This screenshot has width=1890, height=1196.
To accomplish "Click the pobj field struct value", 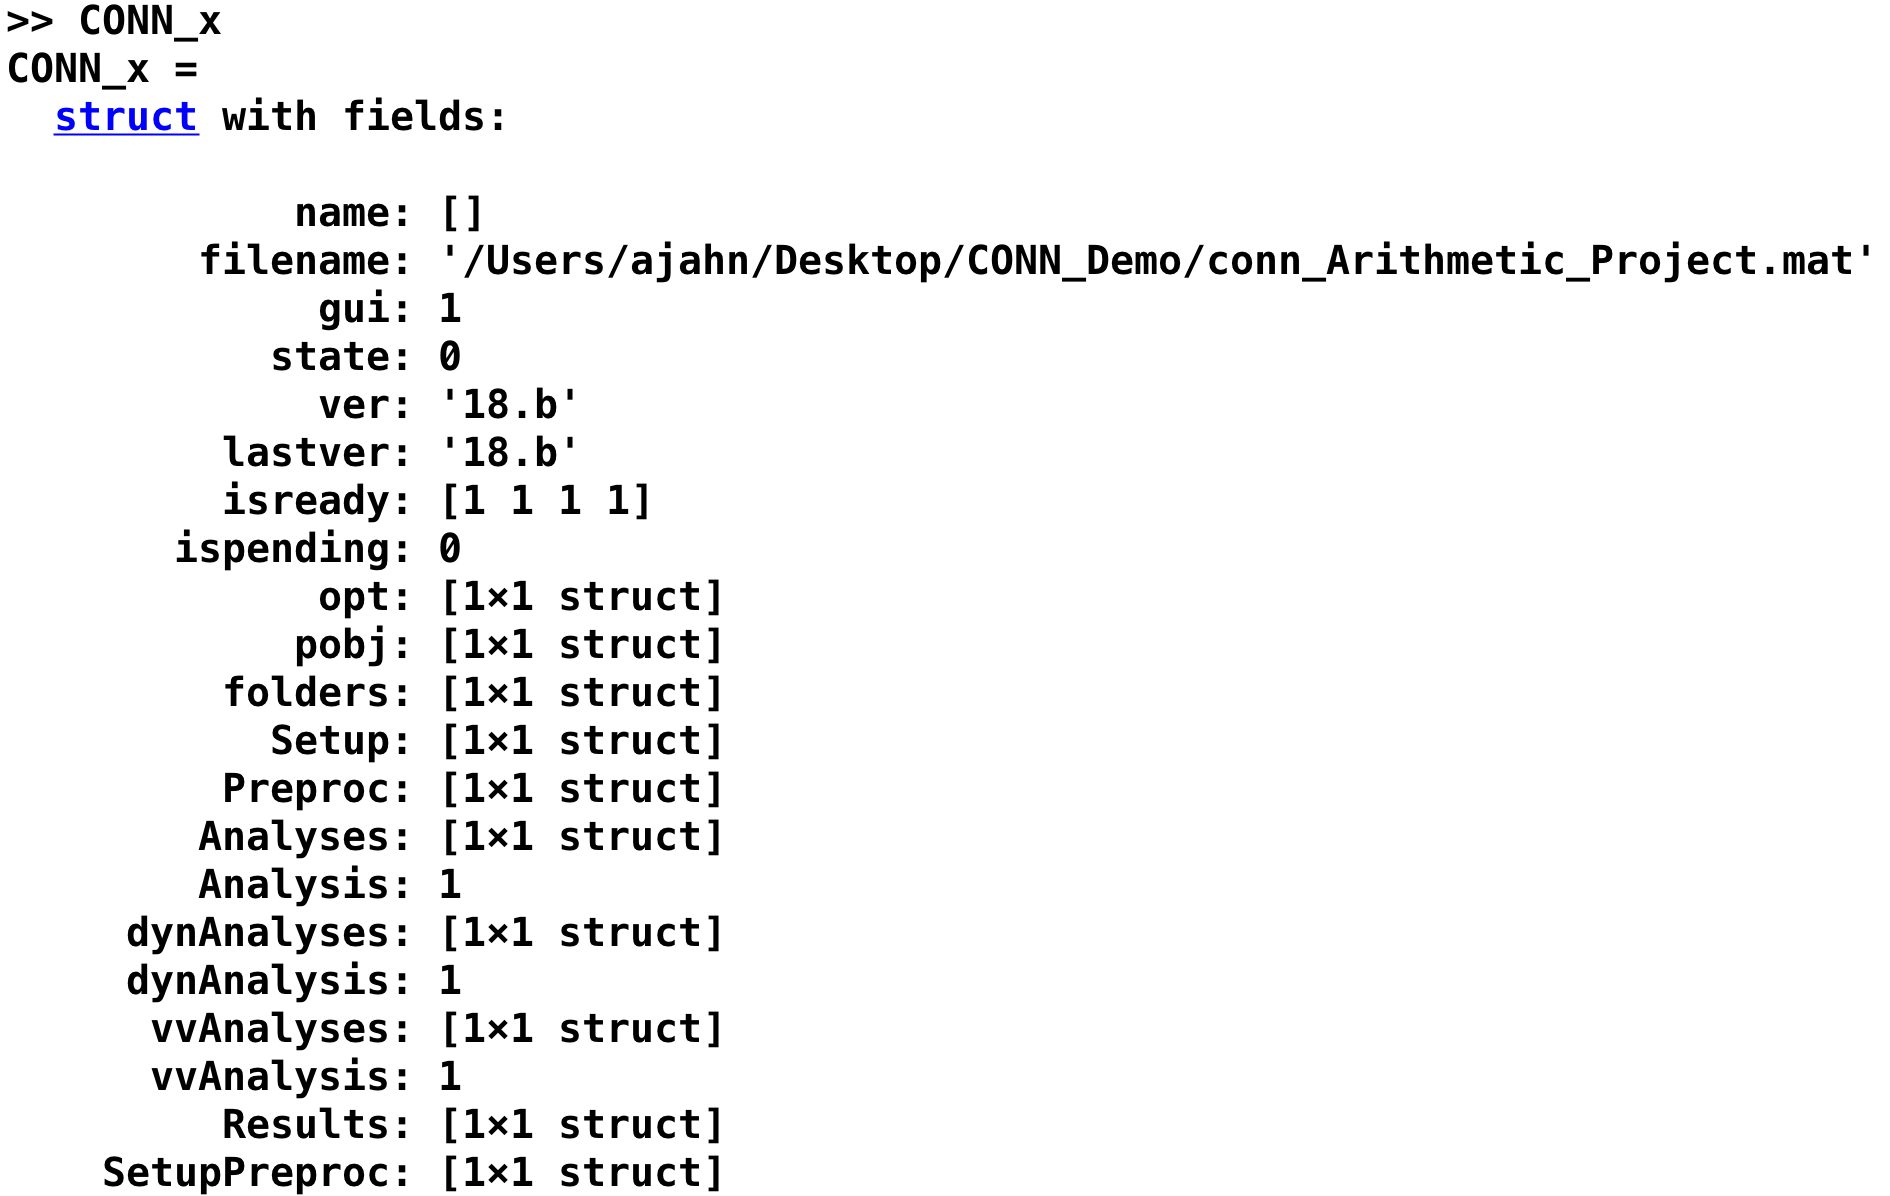I will pos(582,645).
